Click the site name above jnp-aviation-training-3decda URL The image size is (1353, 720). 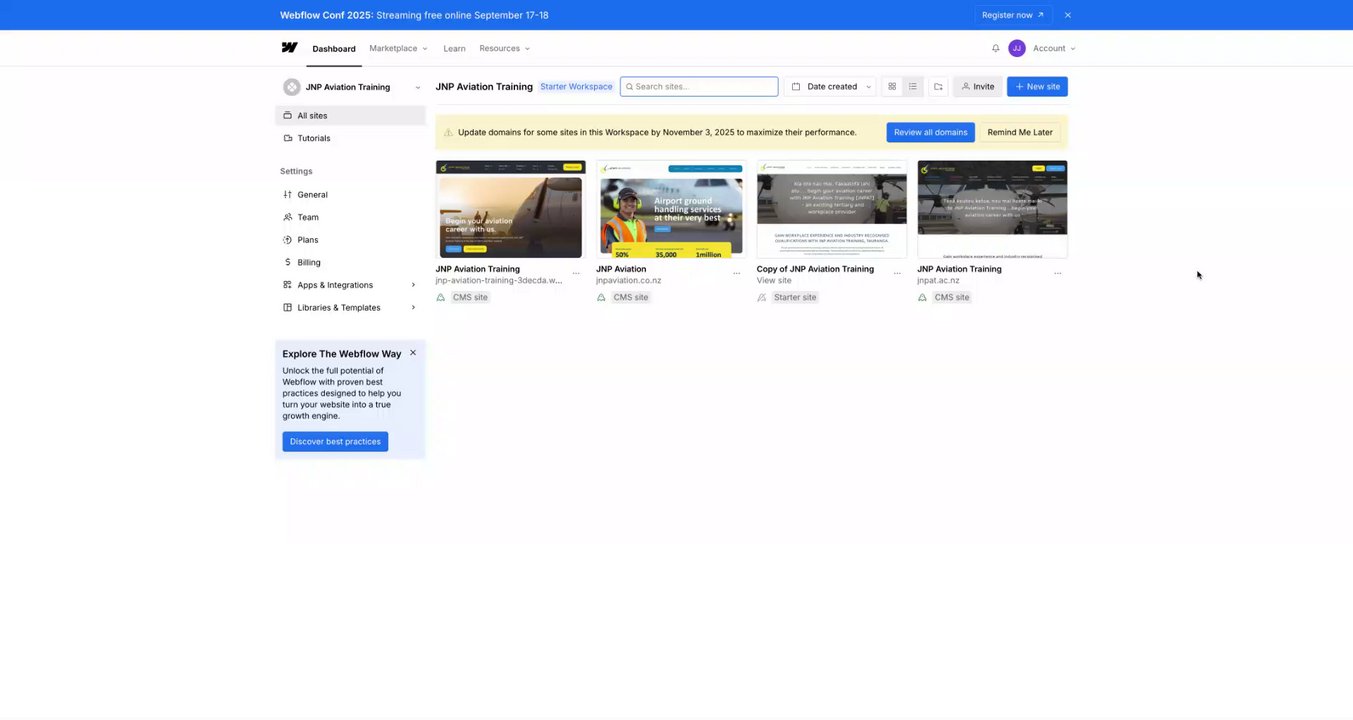(478, 269)
